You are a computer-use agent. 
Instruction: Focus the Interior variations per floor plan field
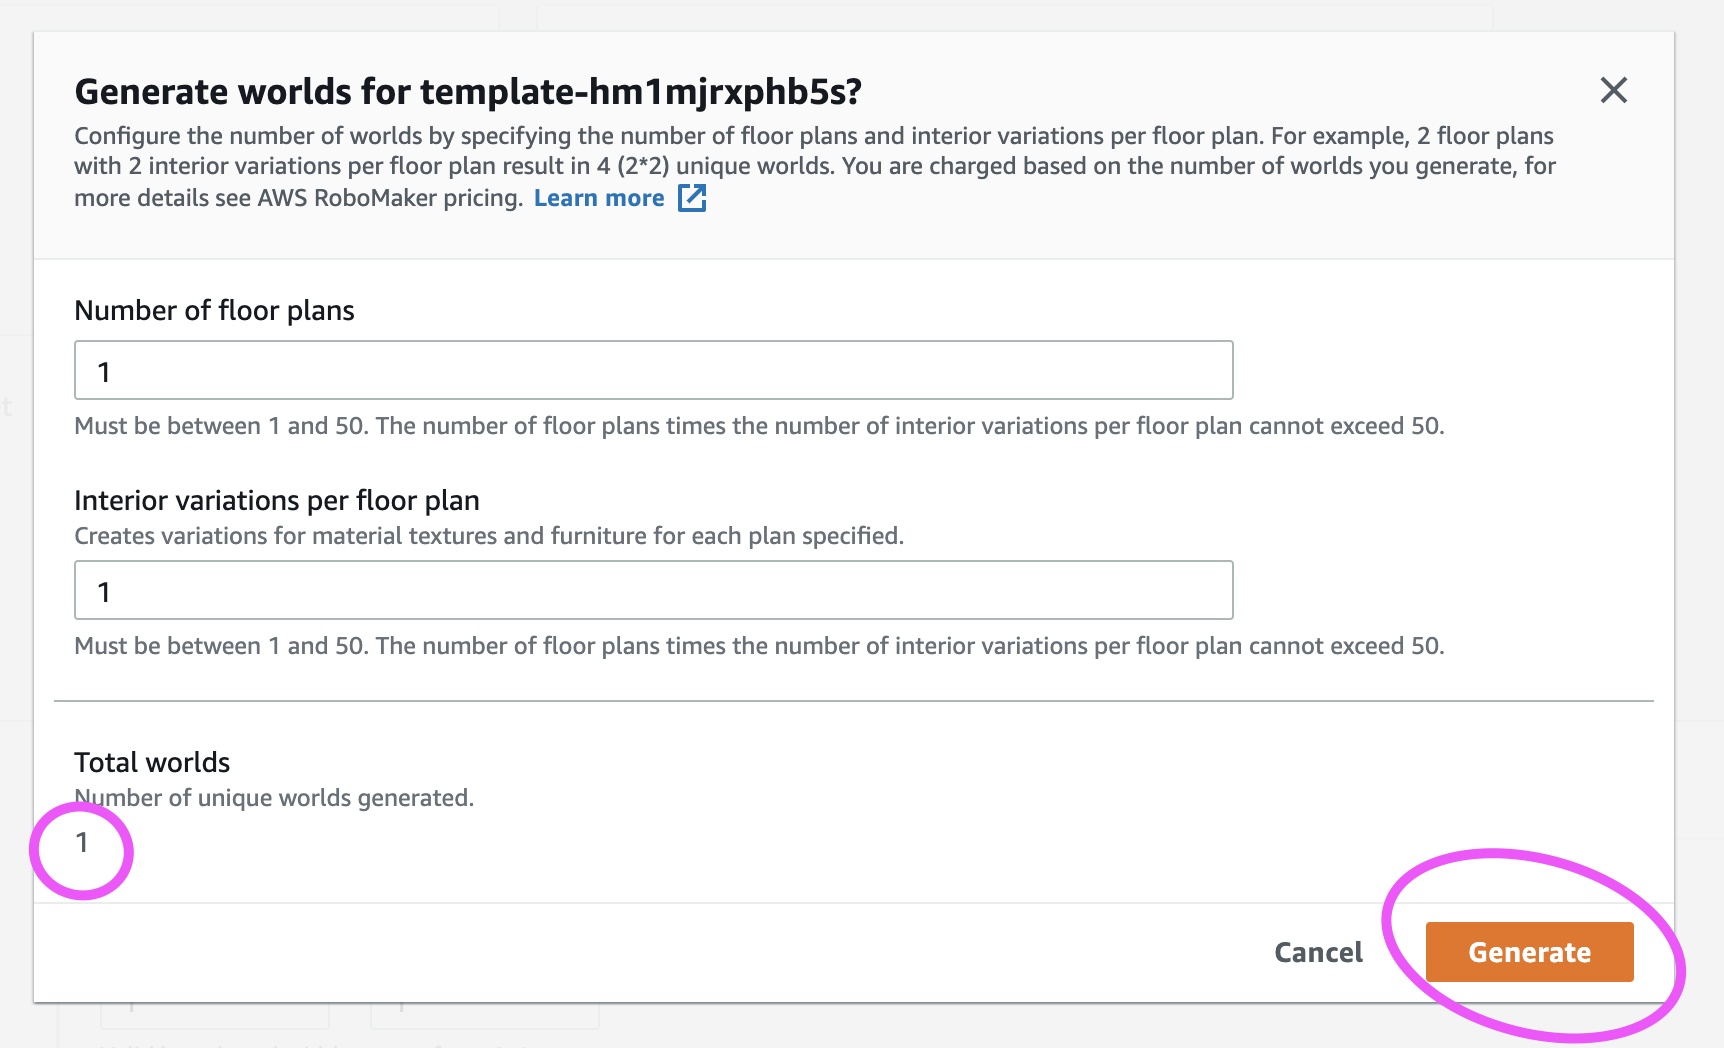click(x=654, y=590)
